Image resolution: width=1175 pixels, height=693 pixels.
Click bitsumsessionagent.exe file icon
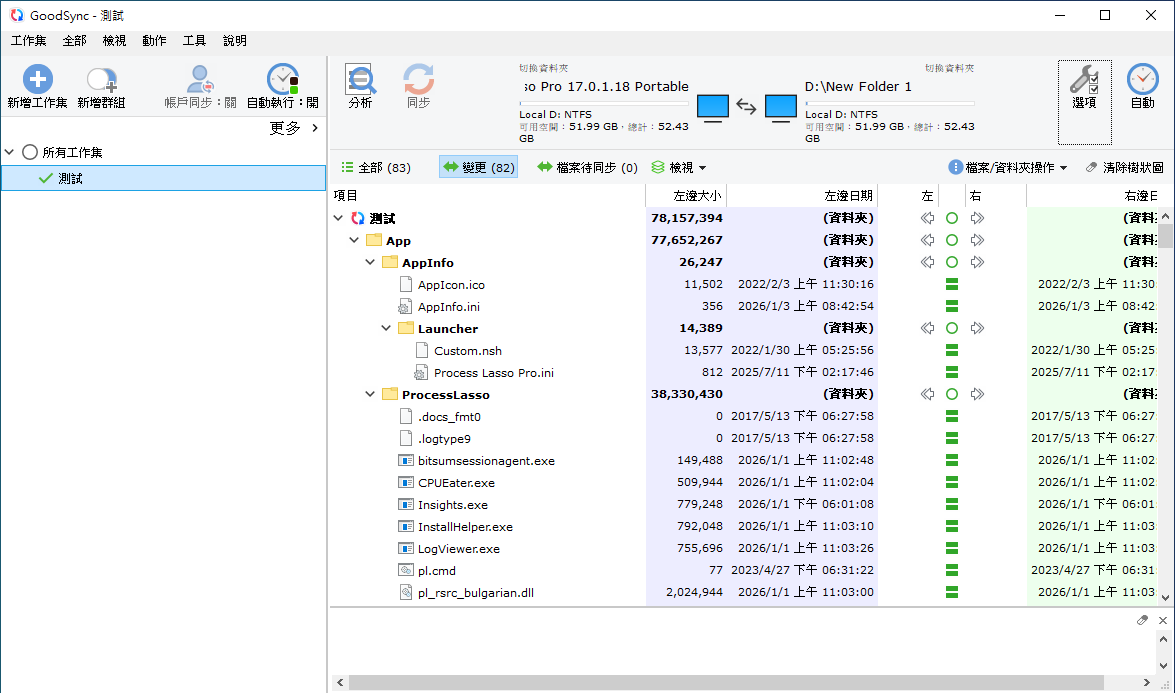(405, 461)
